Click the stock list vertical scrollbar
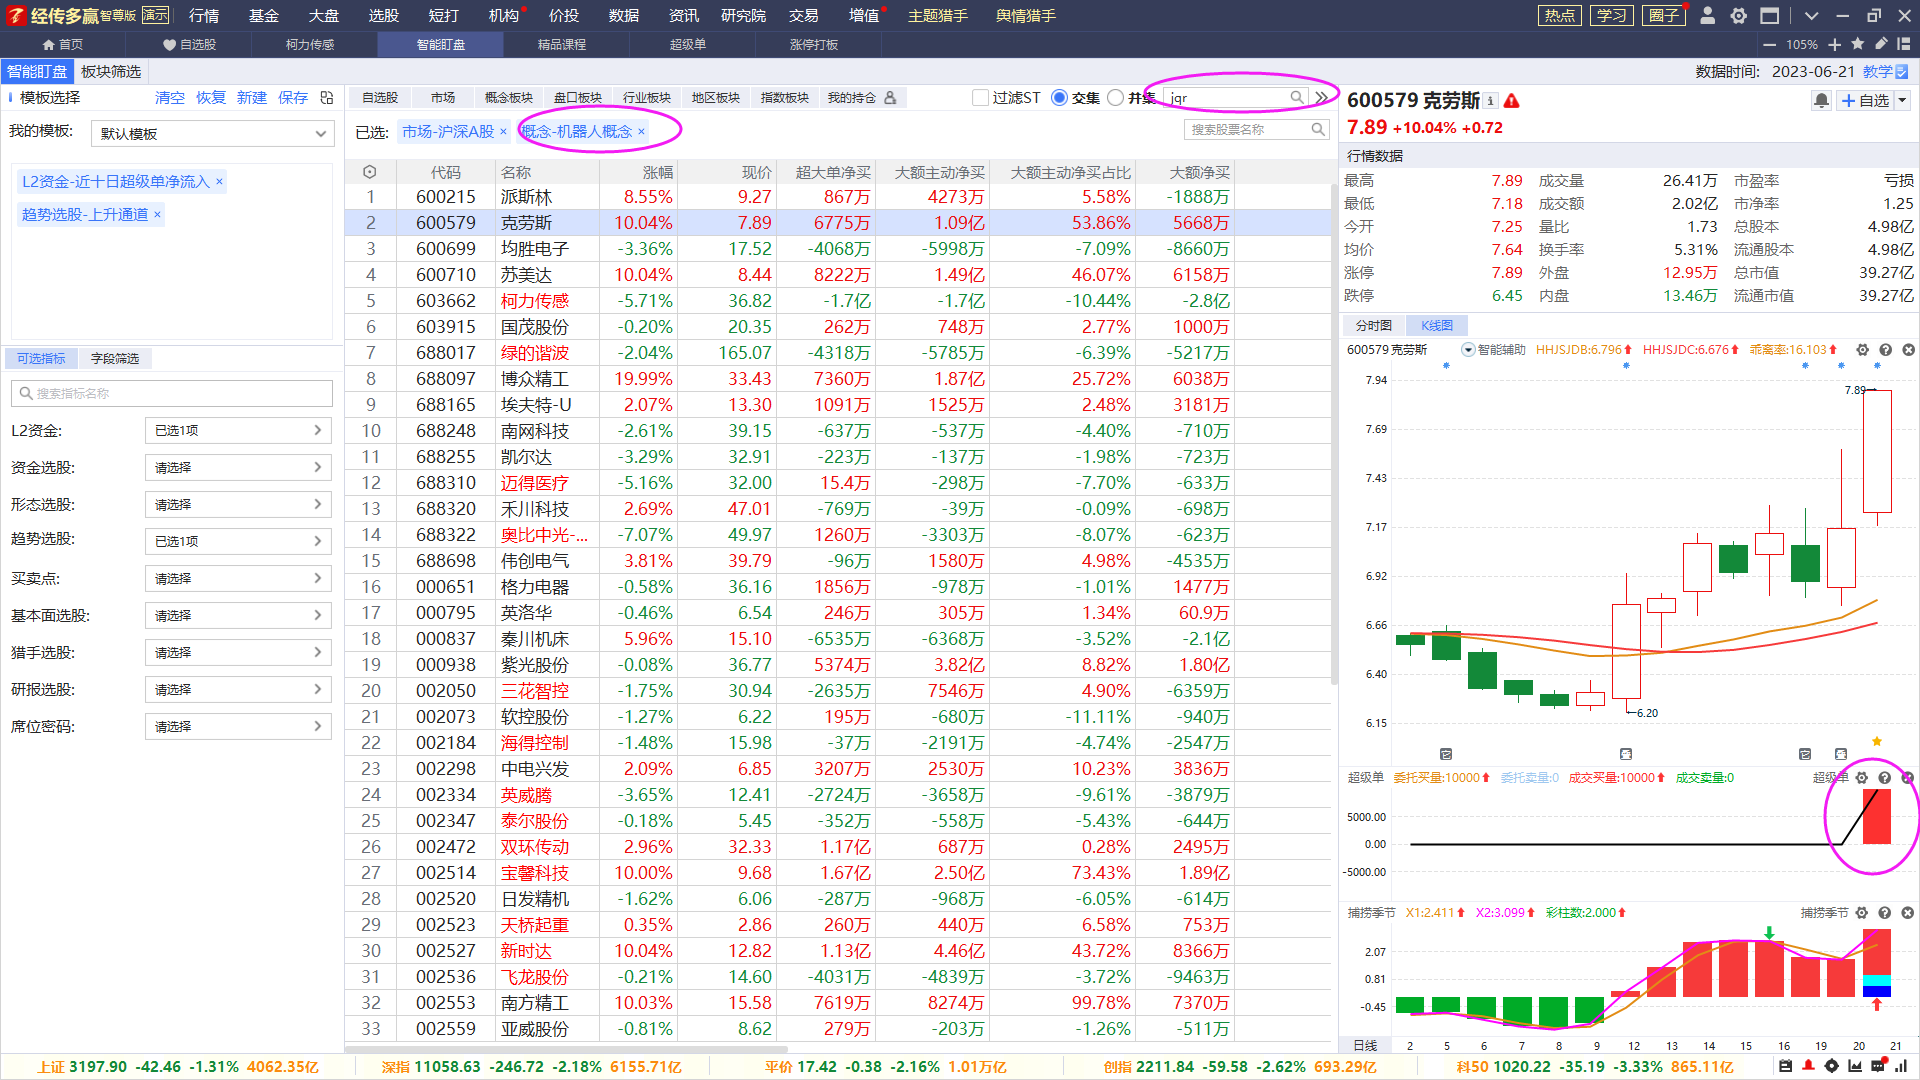This screenshot has height=1080, width=1920. tap(1334, 435)
